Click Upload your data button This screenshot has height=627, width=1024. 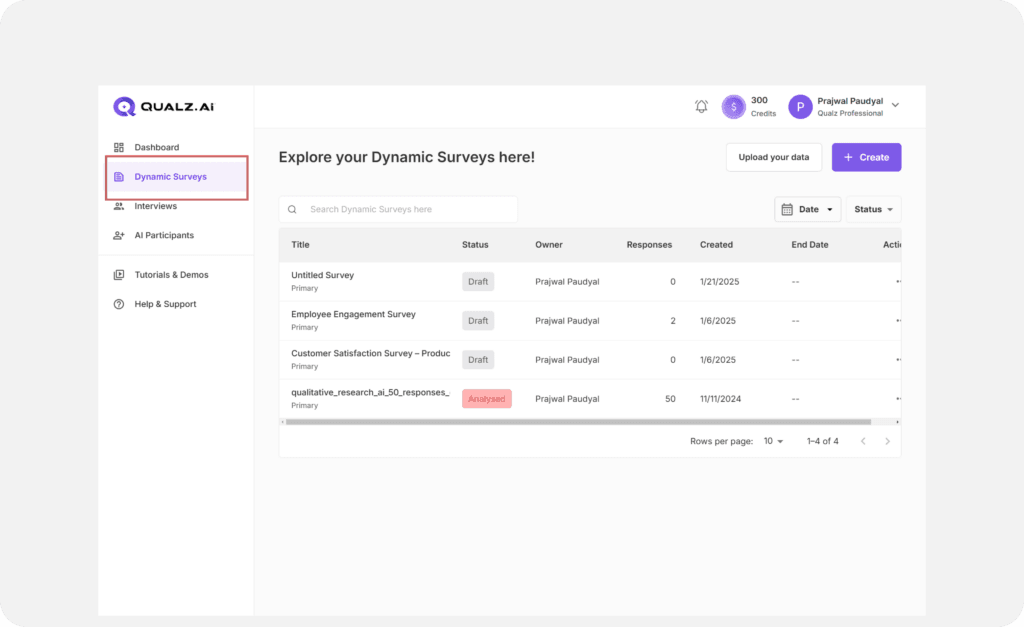click(x=773, y=157)
